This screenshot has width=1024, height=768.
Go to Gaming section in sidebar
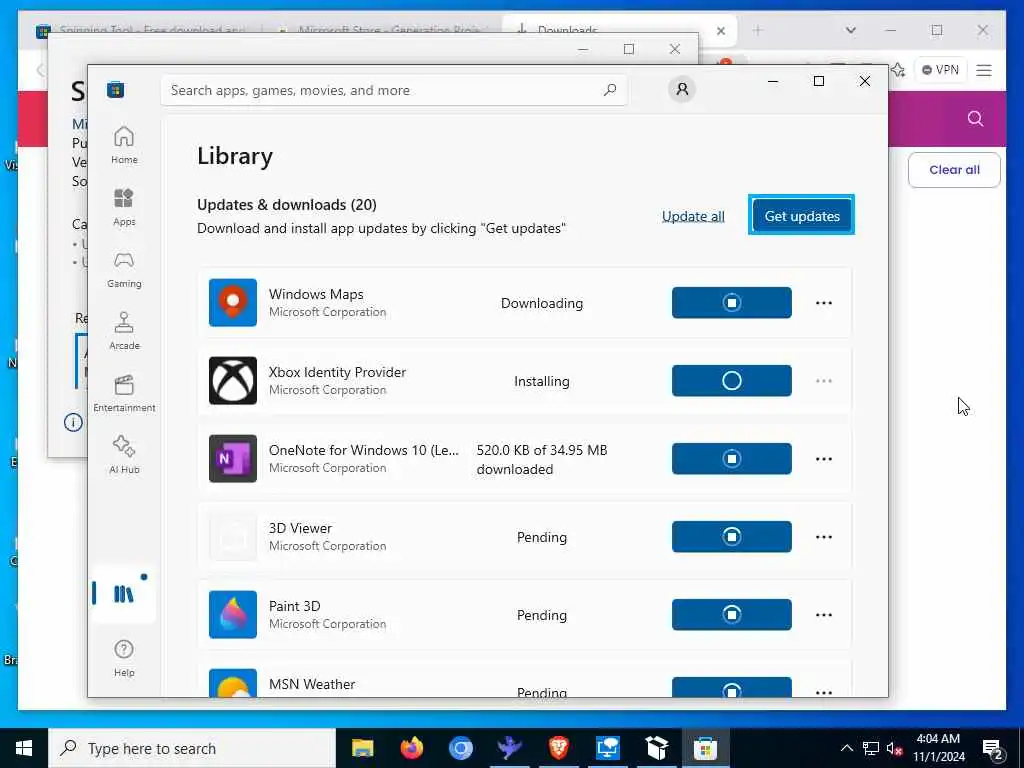124,269
